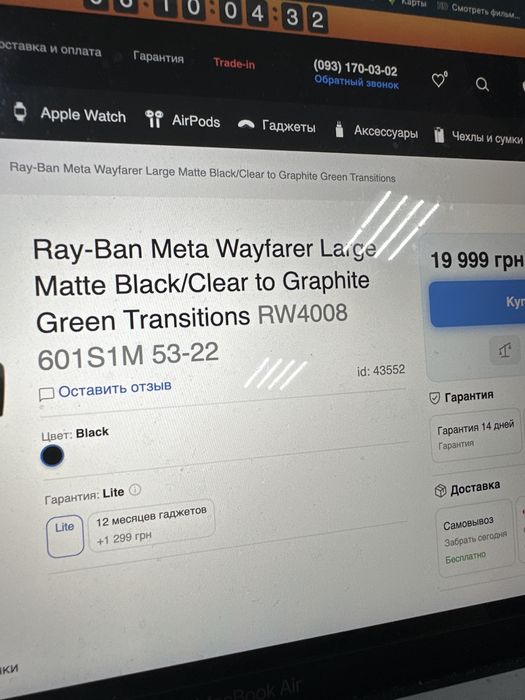Screen dimensions: 525x700
Task: Click the Гарантия link in top bar
Action: tap(158, 58)
